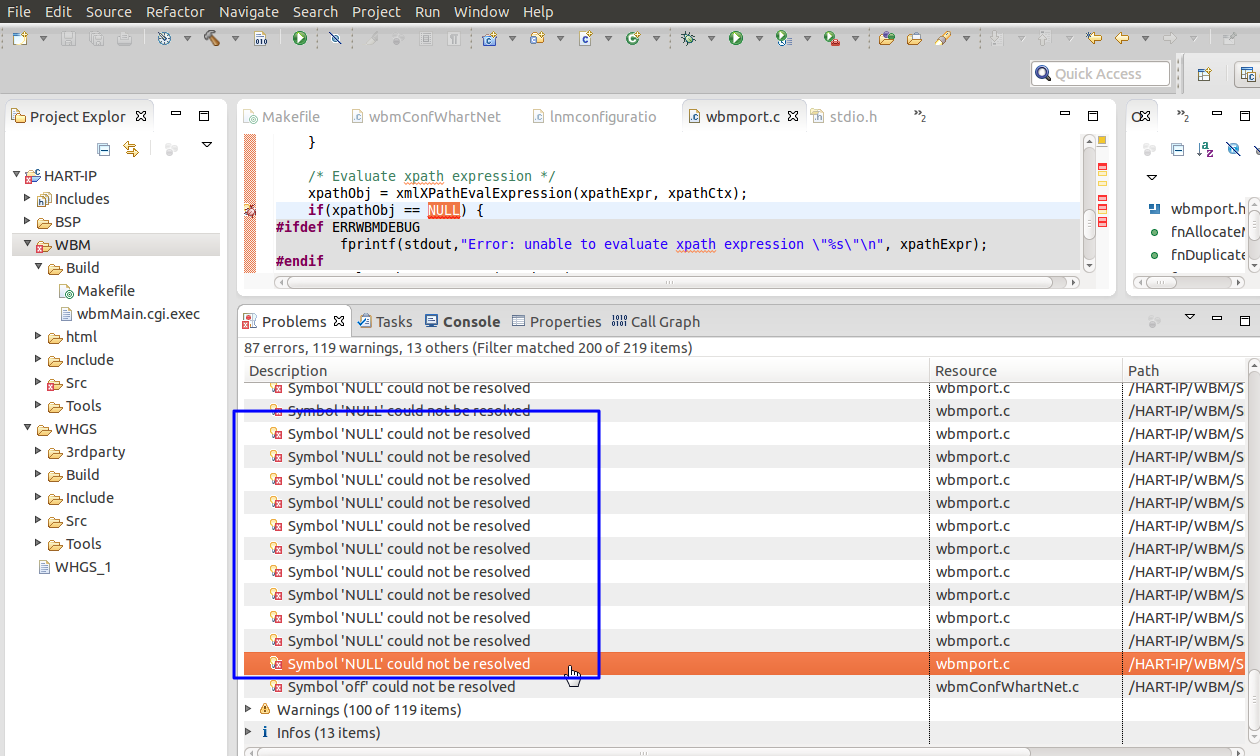
Task: Expand the Infos group
Action: pos(249,732)
